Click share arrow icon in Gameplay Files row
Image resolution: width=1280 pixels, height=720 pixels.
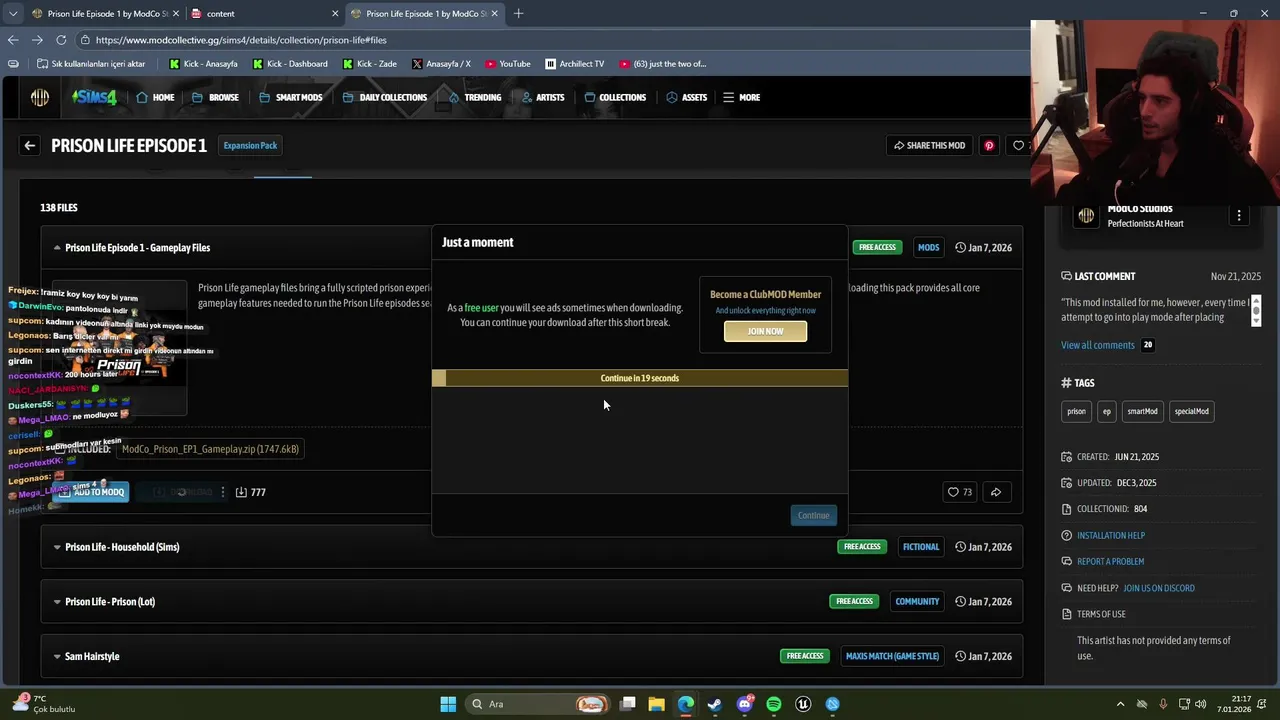996,492
